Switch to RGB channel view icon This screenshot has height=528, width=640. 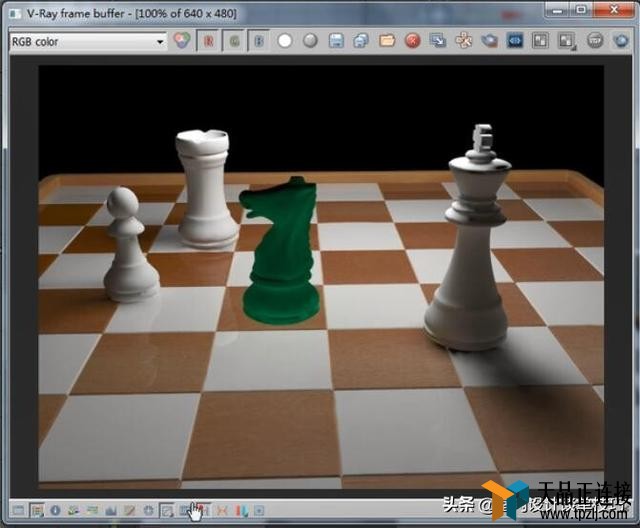click(x=181, y=41)
